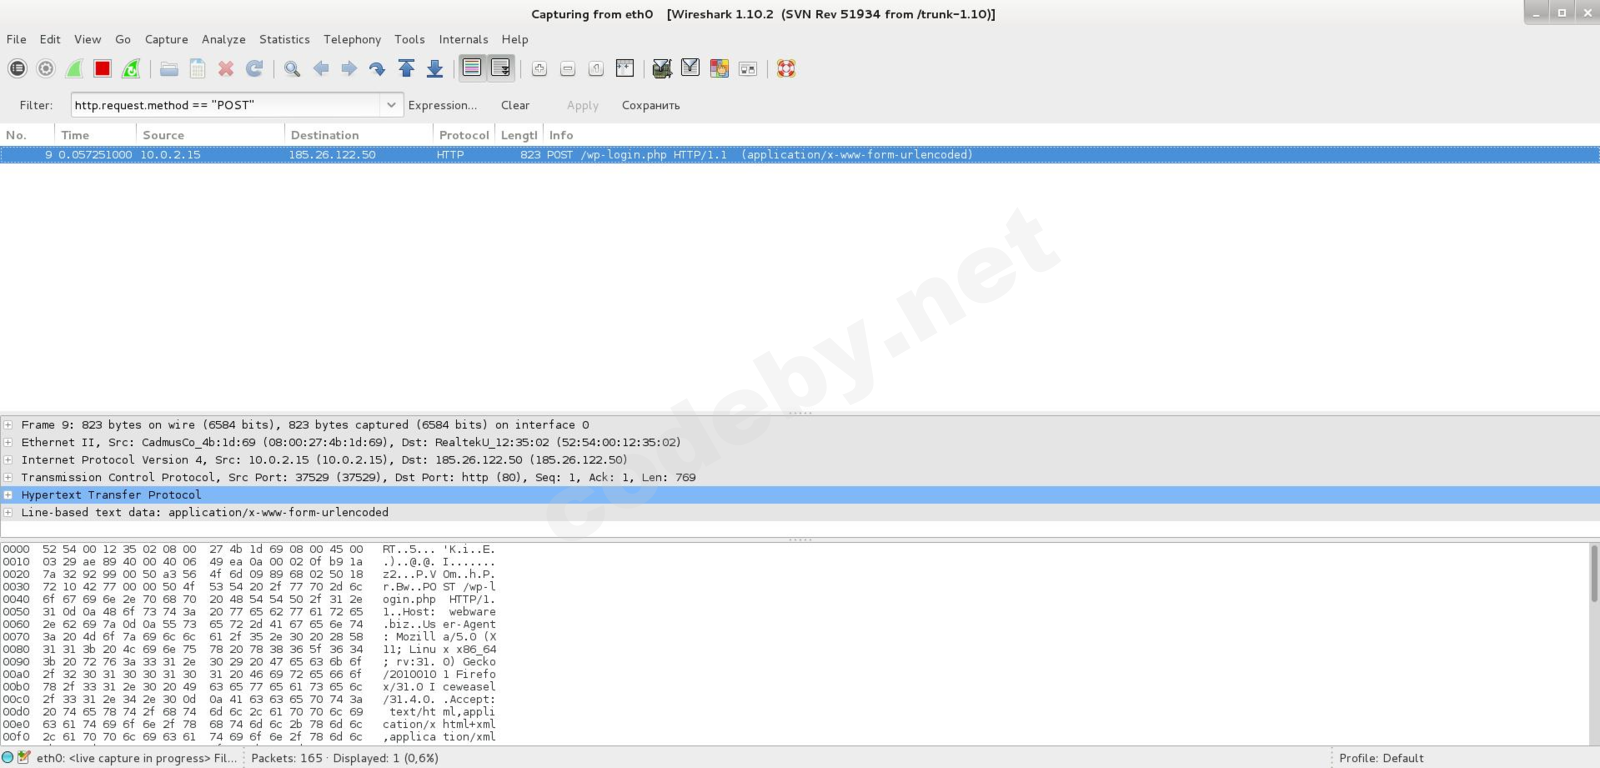The height and width of the screenshot is (768, 1600).
Task: Open the capture interfaces list icon
Action: pyautogui.click(x=17, y=69)
